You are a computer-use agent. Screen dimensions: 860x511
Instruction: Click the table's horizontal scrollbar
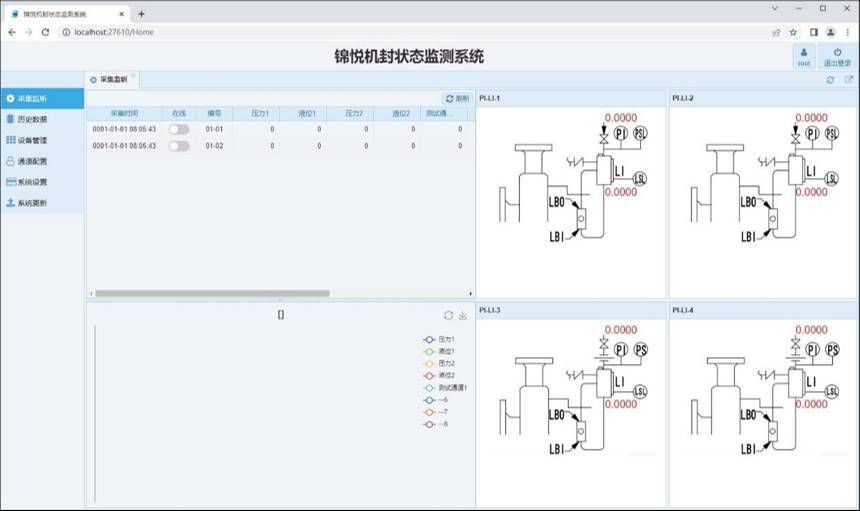coord(211,293)
